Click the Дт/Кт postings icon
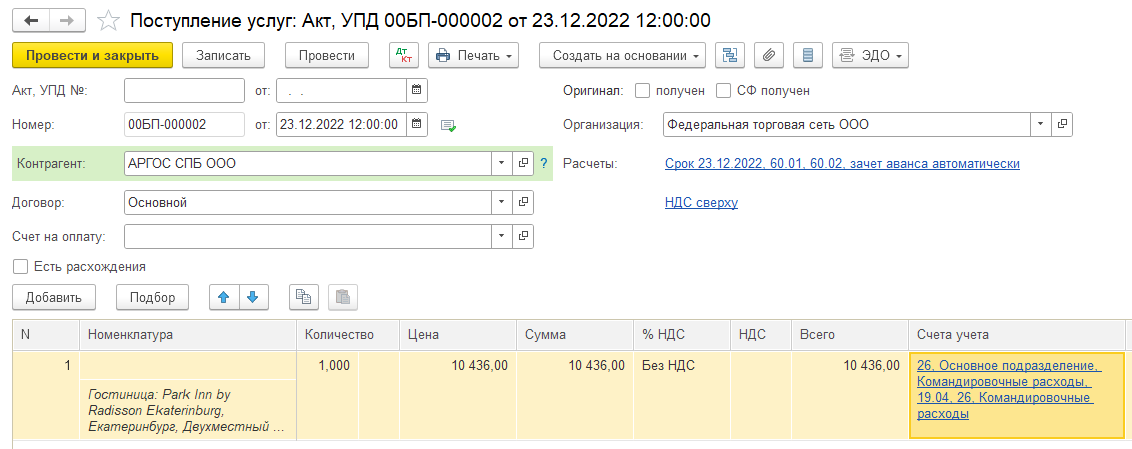Viewport: 1132px width, 449px height. coord(404,56)
